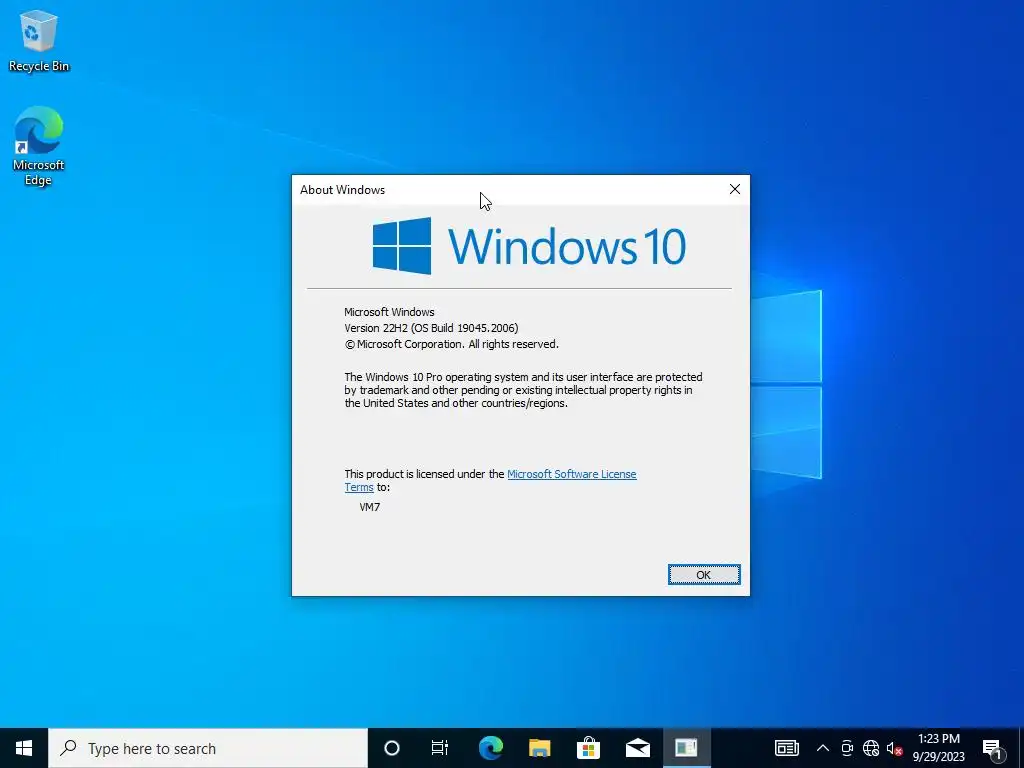1024x768 pixels.
Task: Open Task View on the taskbar
Action: (440, 748)
